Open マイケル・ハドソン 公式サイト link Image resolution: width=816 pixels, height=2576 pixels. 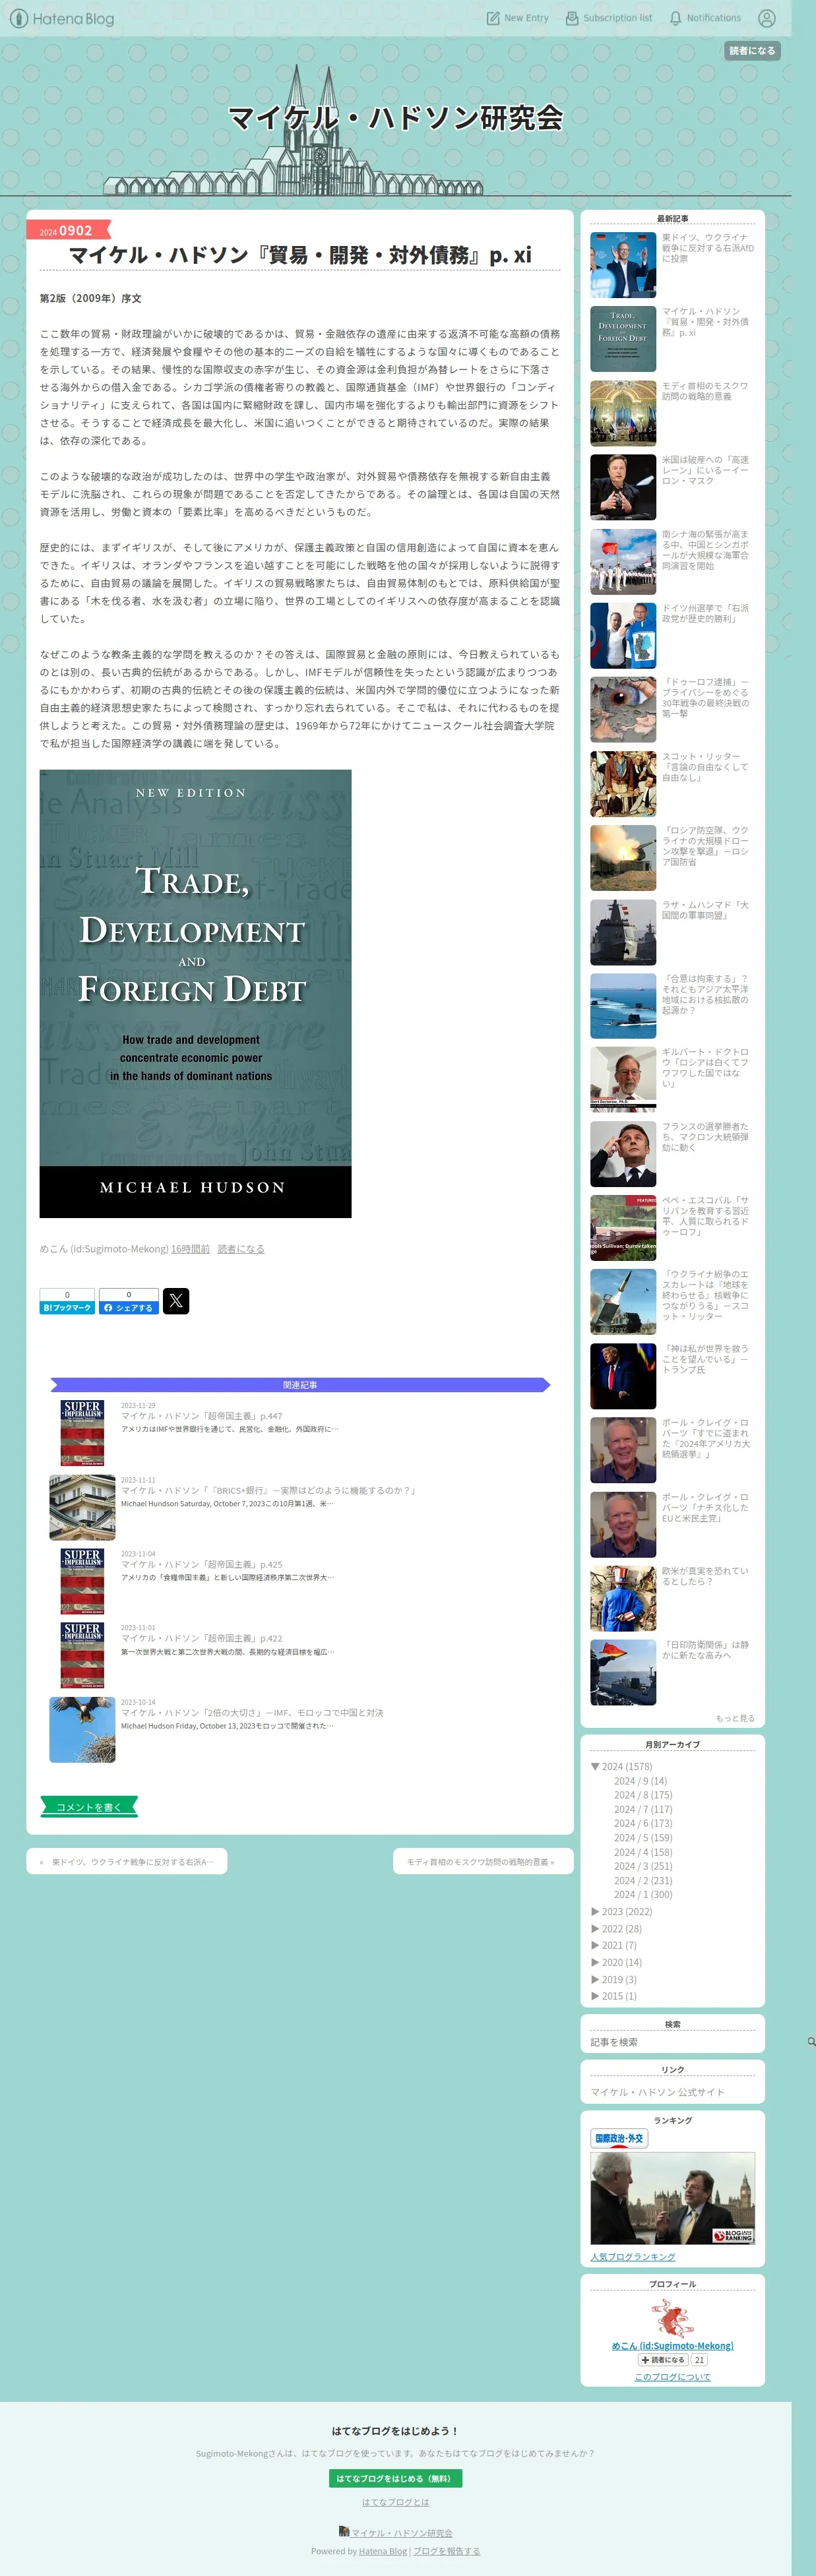pos(657,2092)
